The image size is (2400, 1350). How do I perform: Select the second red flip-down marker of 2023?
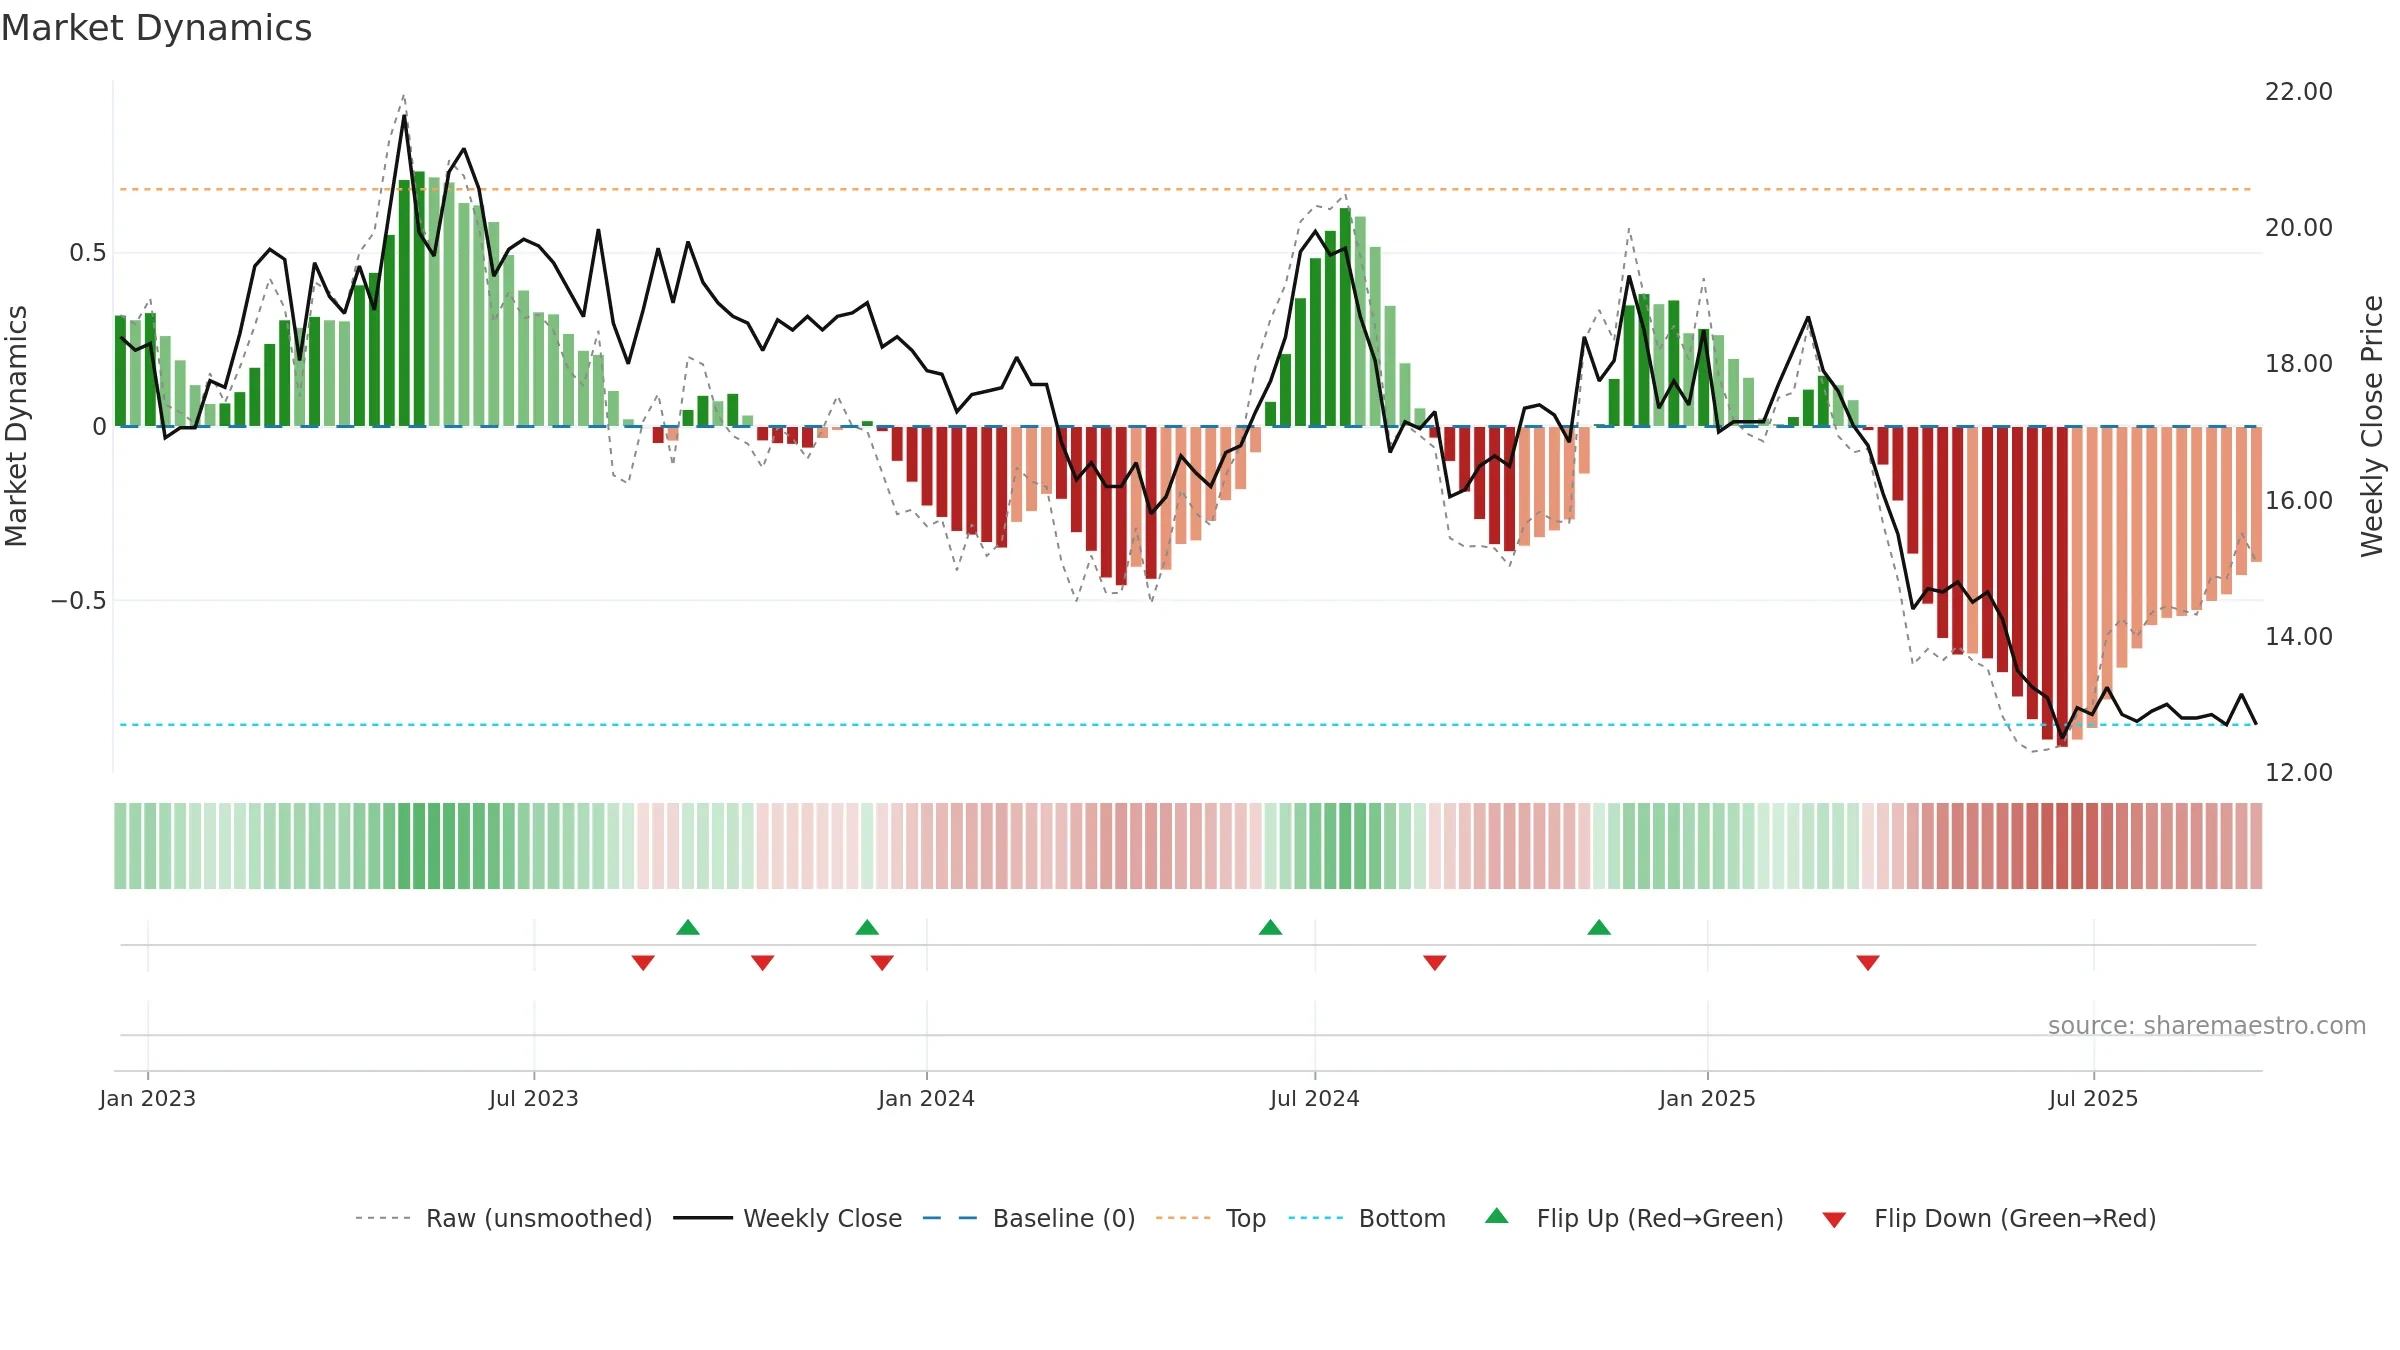pyautogui.click(x=762, y=963)
